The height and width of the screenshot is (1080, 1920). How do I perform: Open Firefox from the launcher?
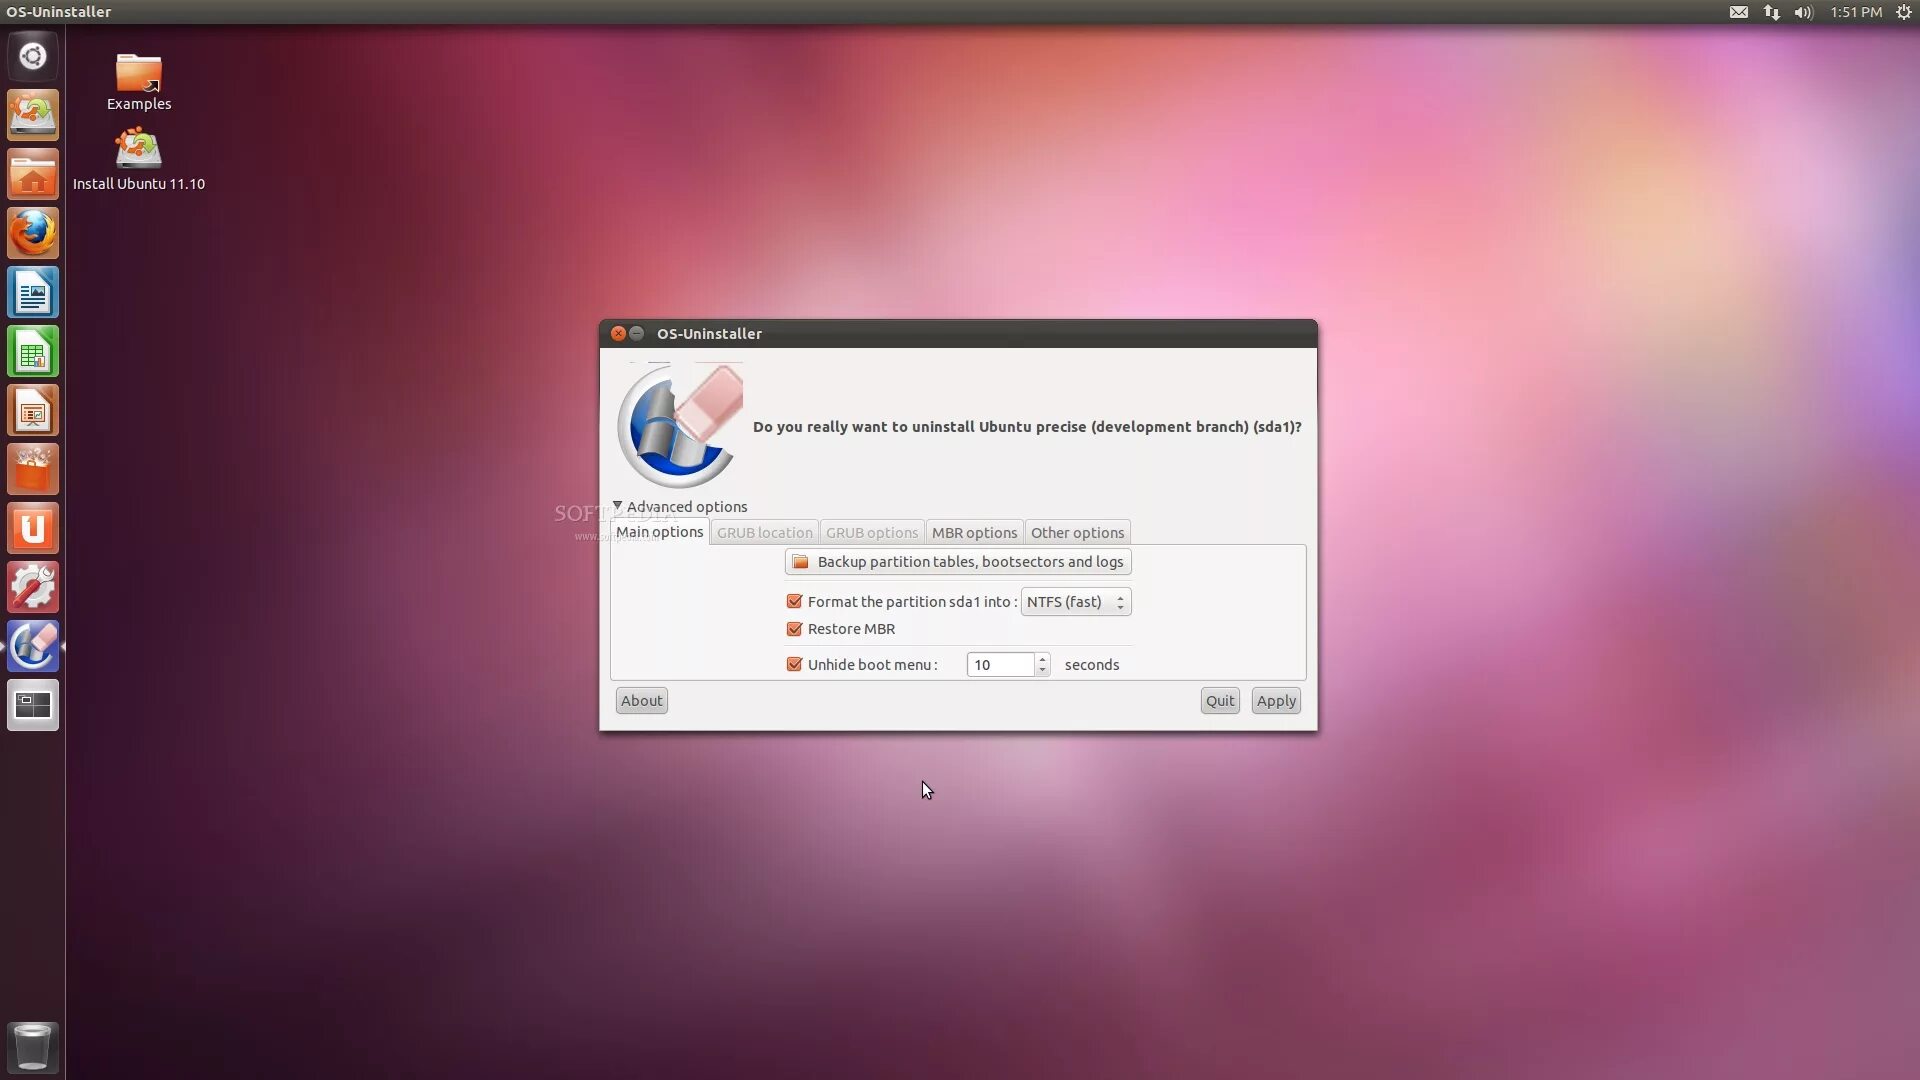point(33,234)
